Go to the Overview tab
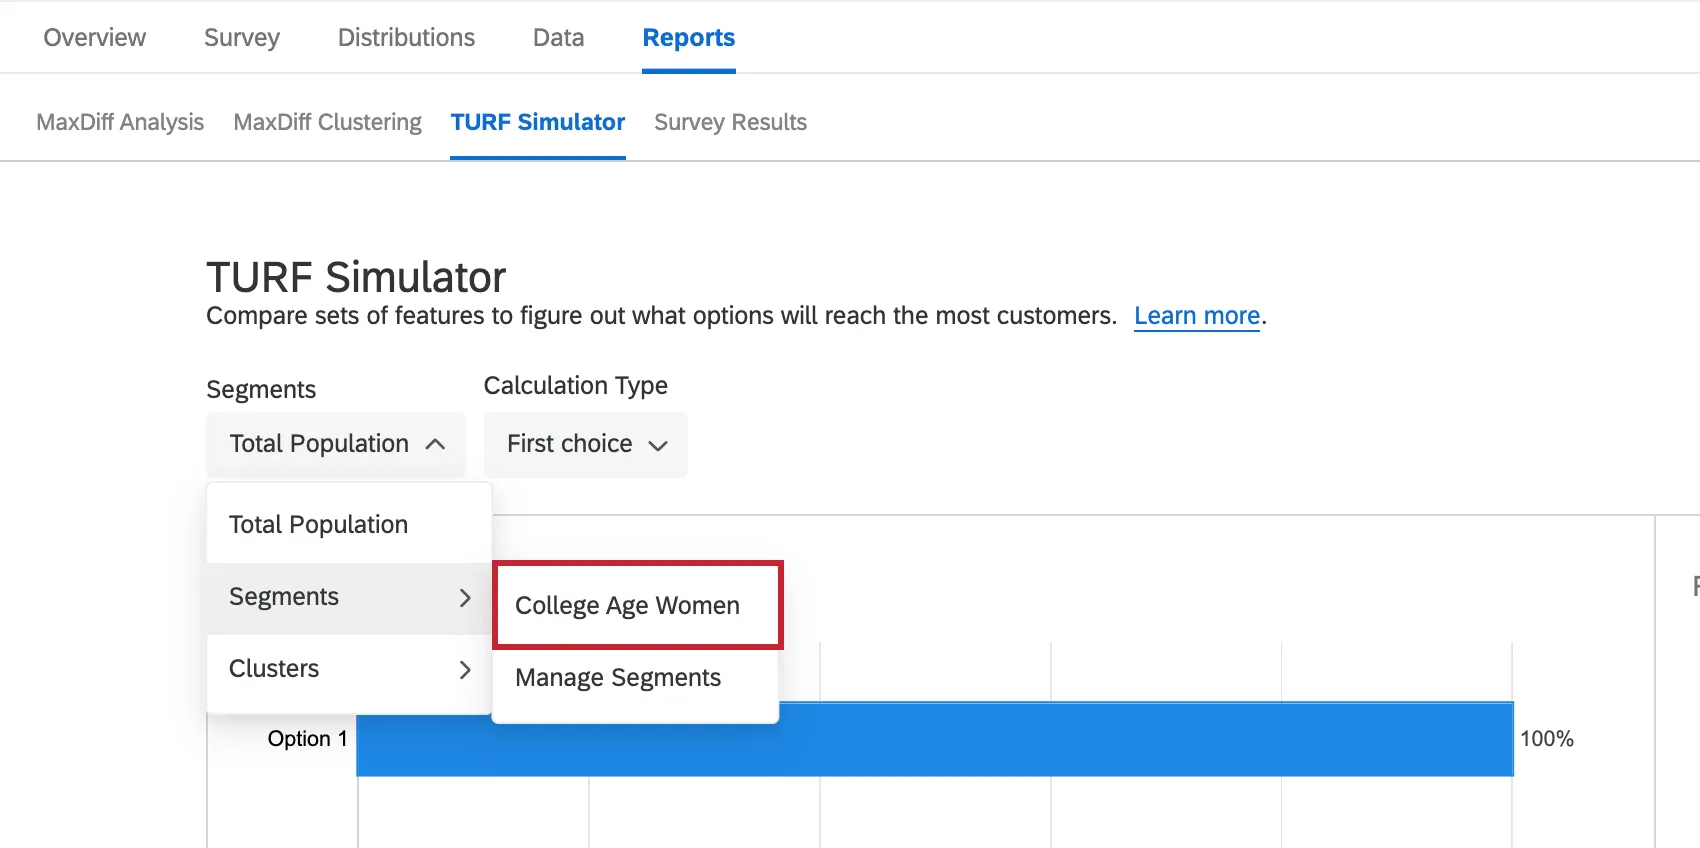The width and height of the screenshot is (1700, 848). tap(93, 37)
